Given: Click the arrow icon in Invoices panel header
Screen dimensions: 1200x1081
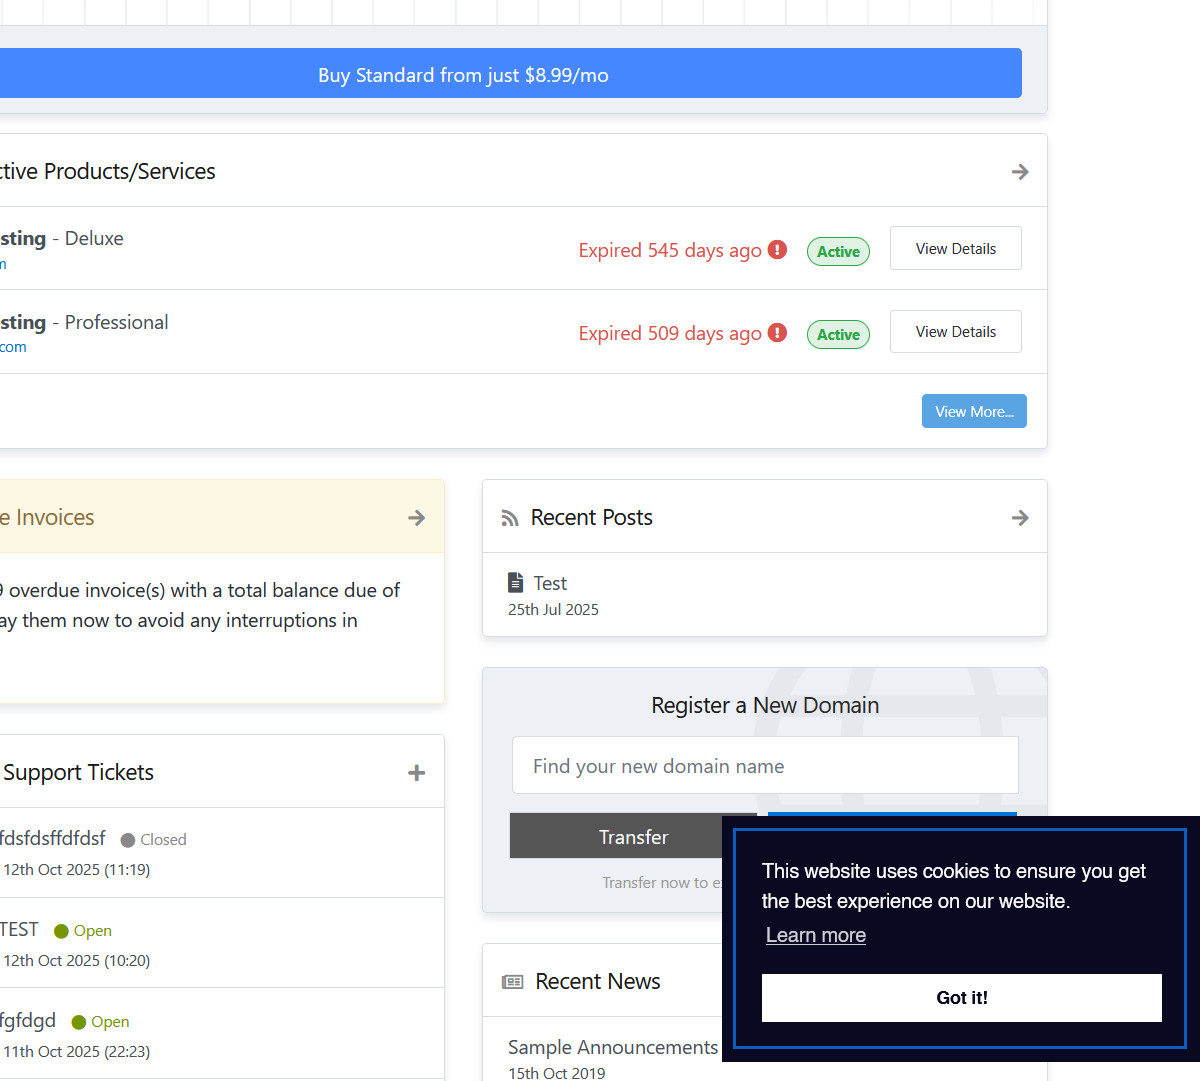Looking at the screenshot, I should [417, 518].
